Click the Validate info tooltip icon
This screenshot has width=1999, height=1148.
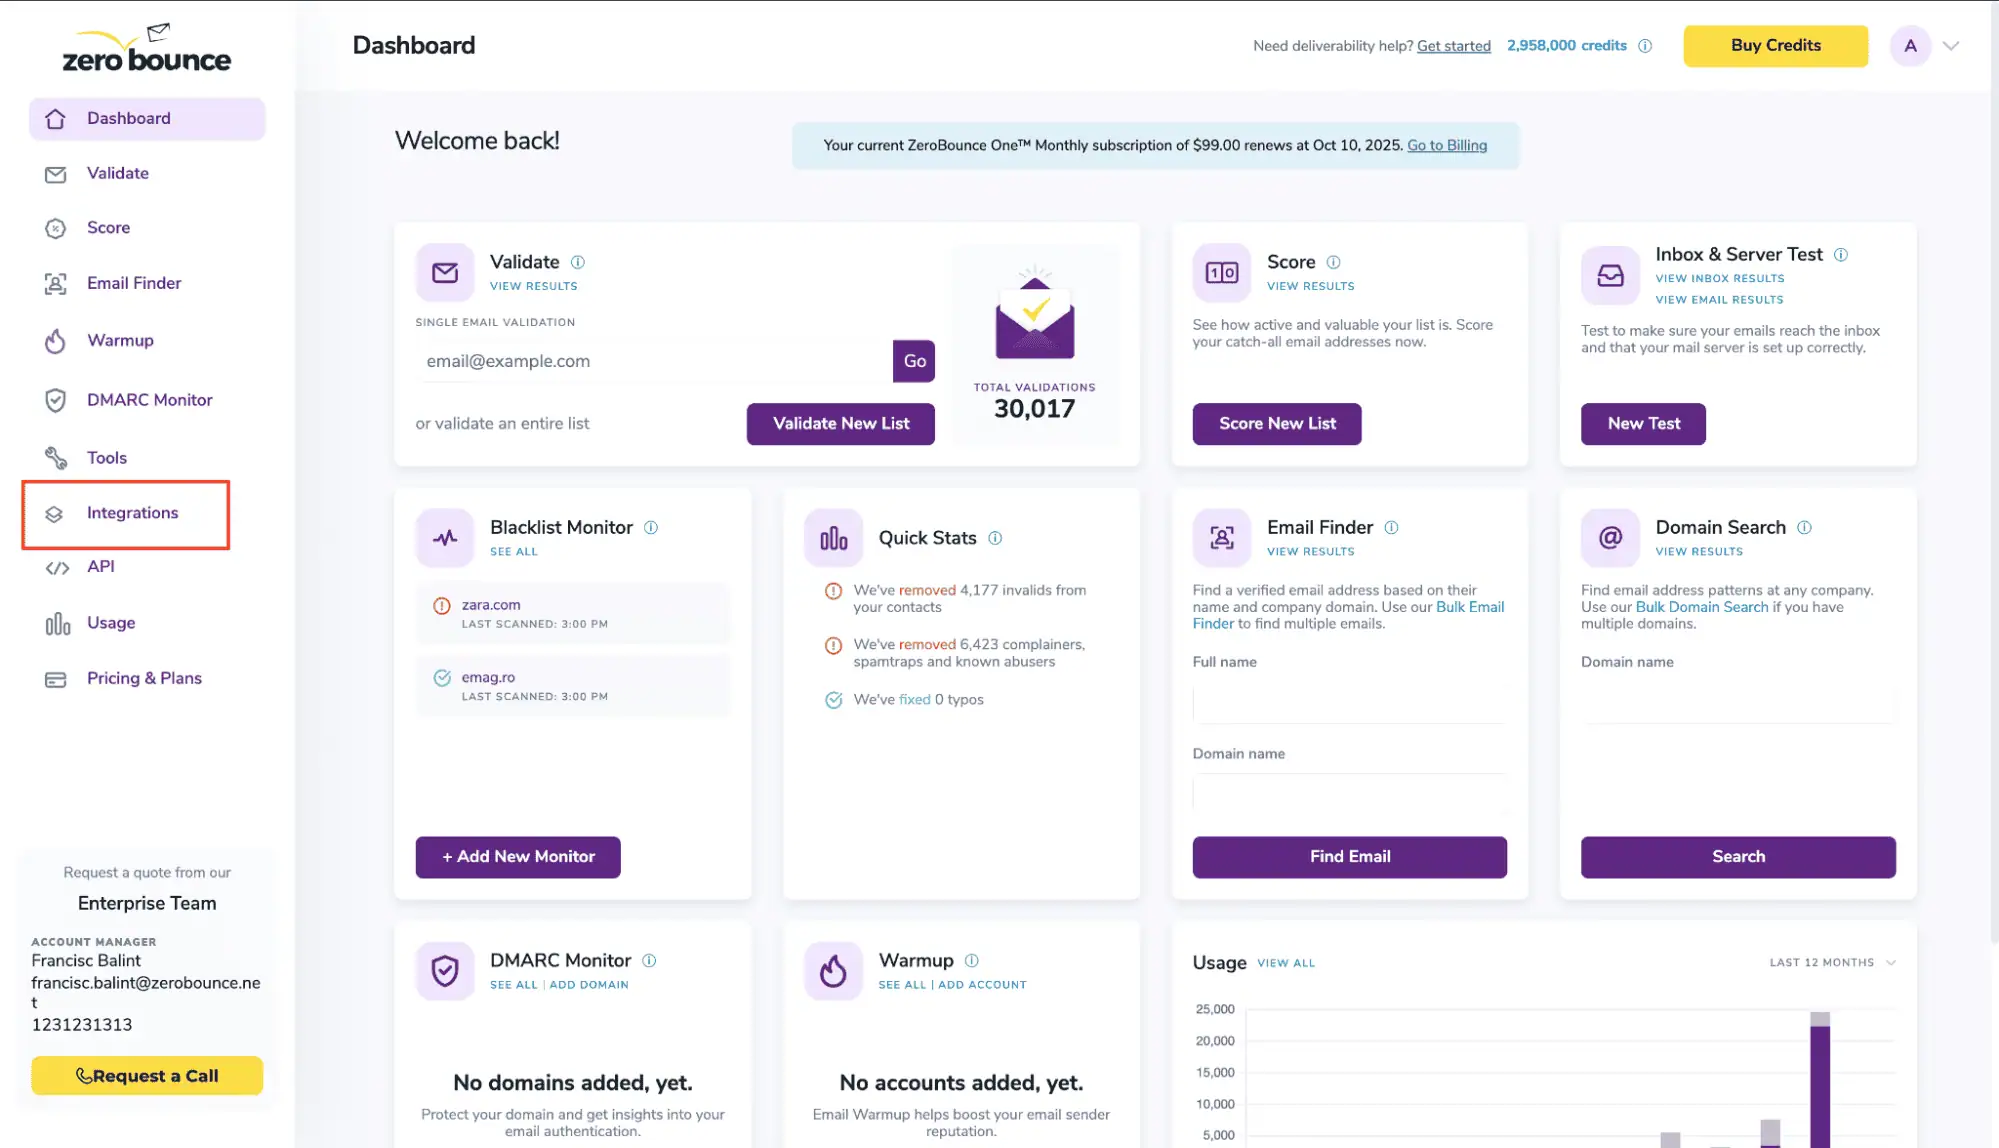[578, 262]
